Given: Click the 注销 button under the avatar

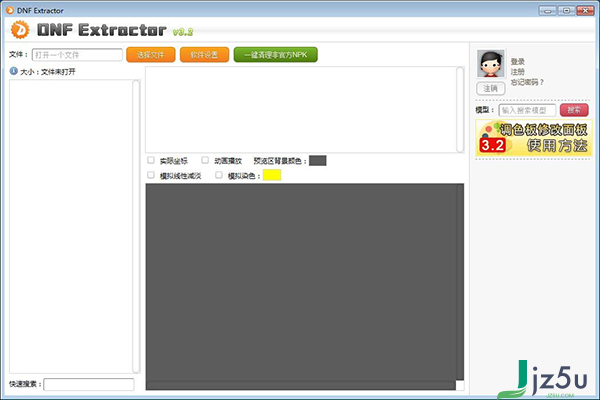Looking at the screenshot, I should pyautogui.click(x=489, y=89).
